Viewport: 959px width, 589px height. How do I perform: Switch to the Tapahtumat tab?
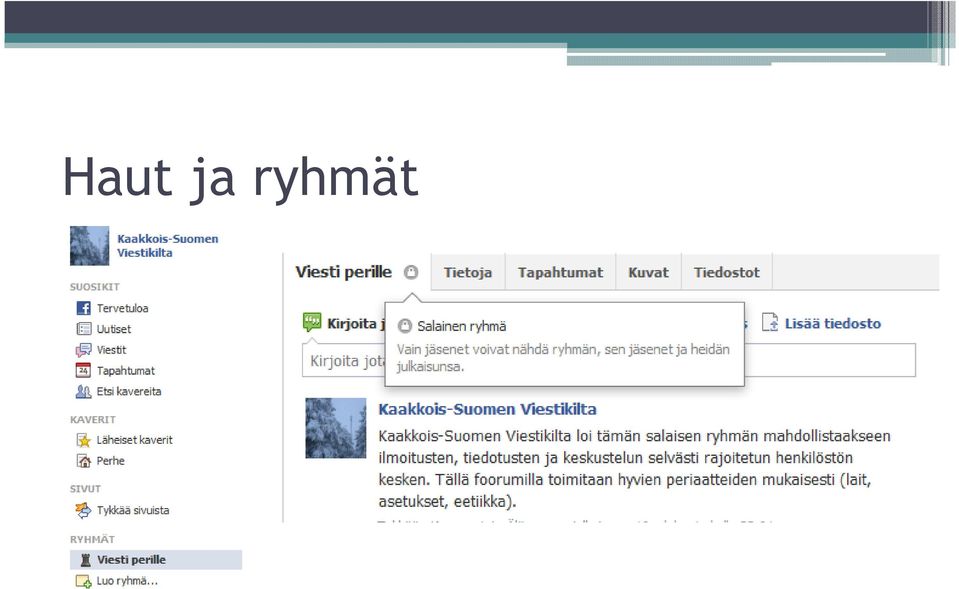(560, 272)
